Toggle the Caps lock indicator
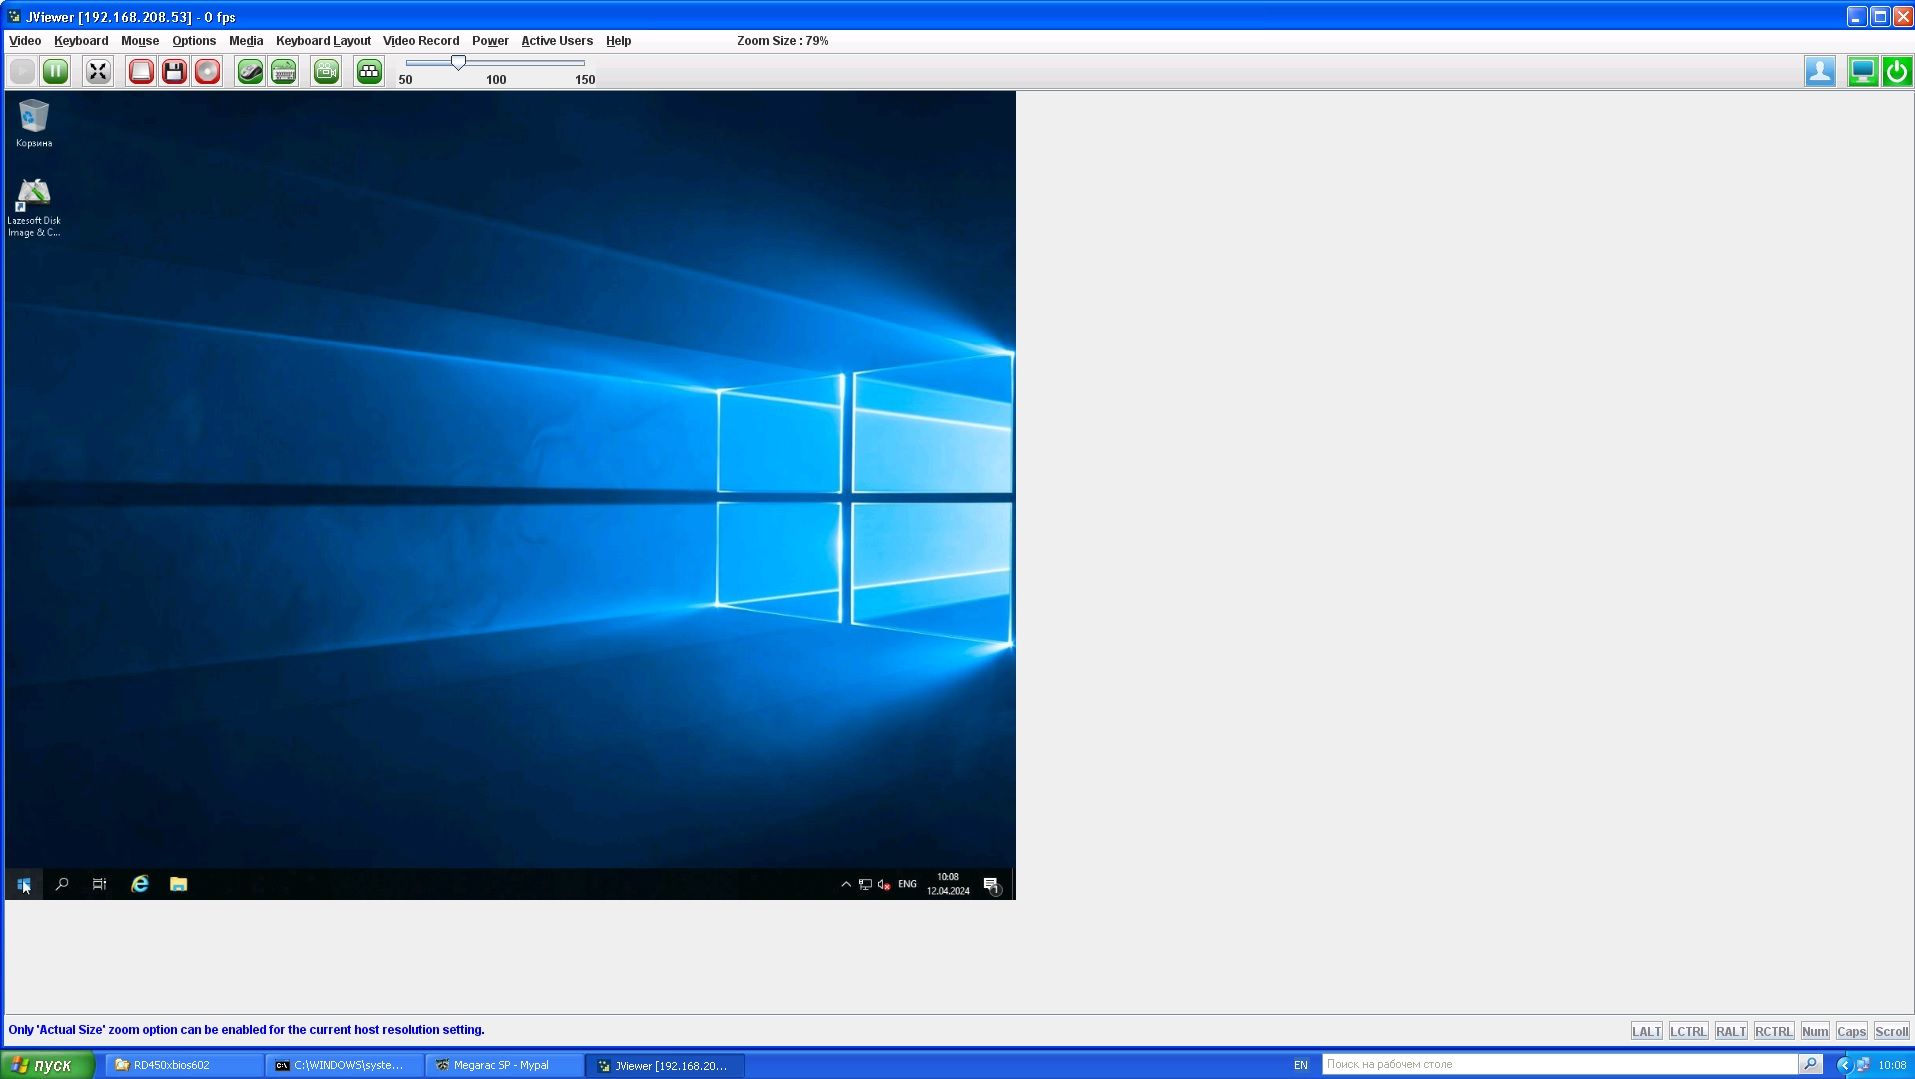Viewport: 1915px width, 1079px height. point(1851,1031)
